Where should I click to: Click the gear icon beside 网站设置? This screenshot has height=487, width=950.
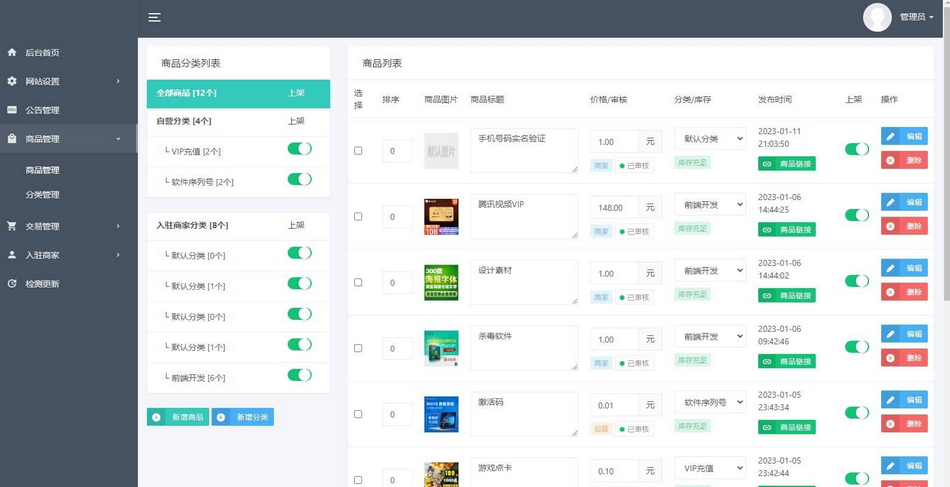click(x=12, y=81)
